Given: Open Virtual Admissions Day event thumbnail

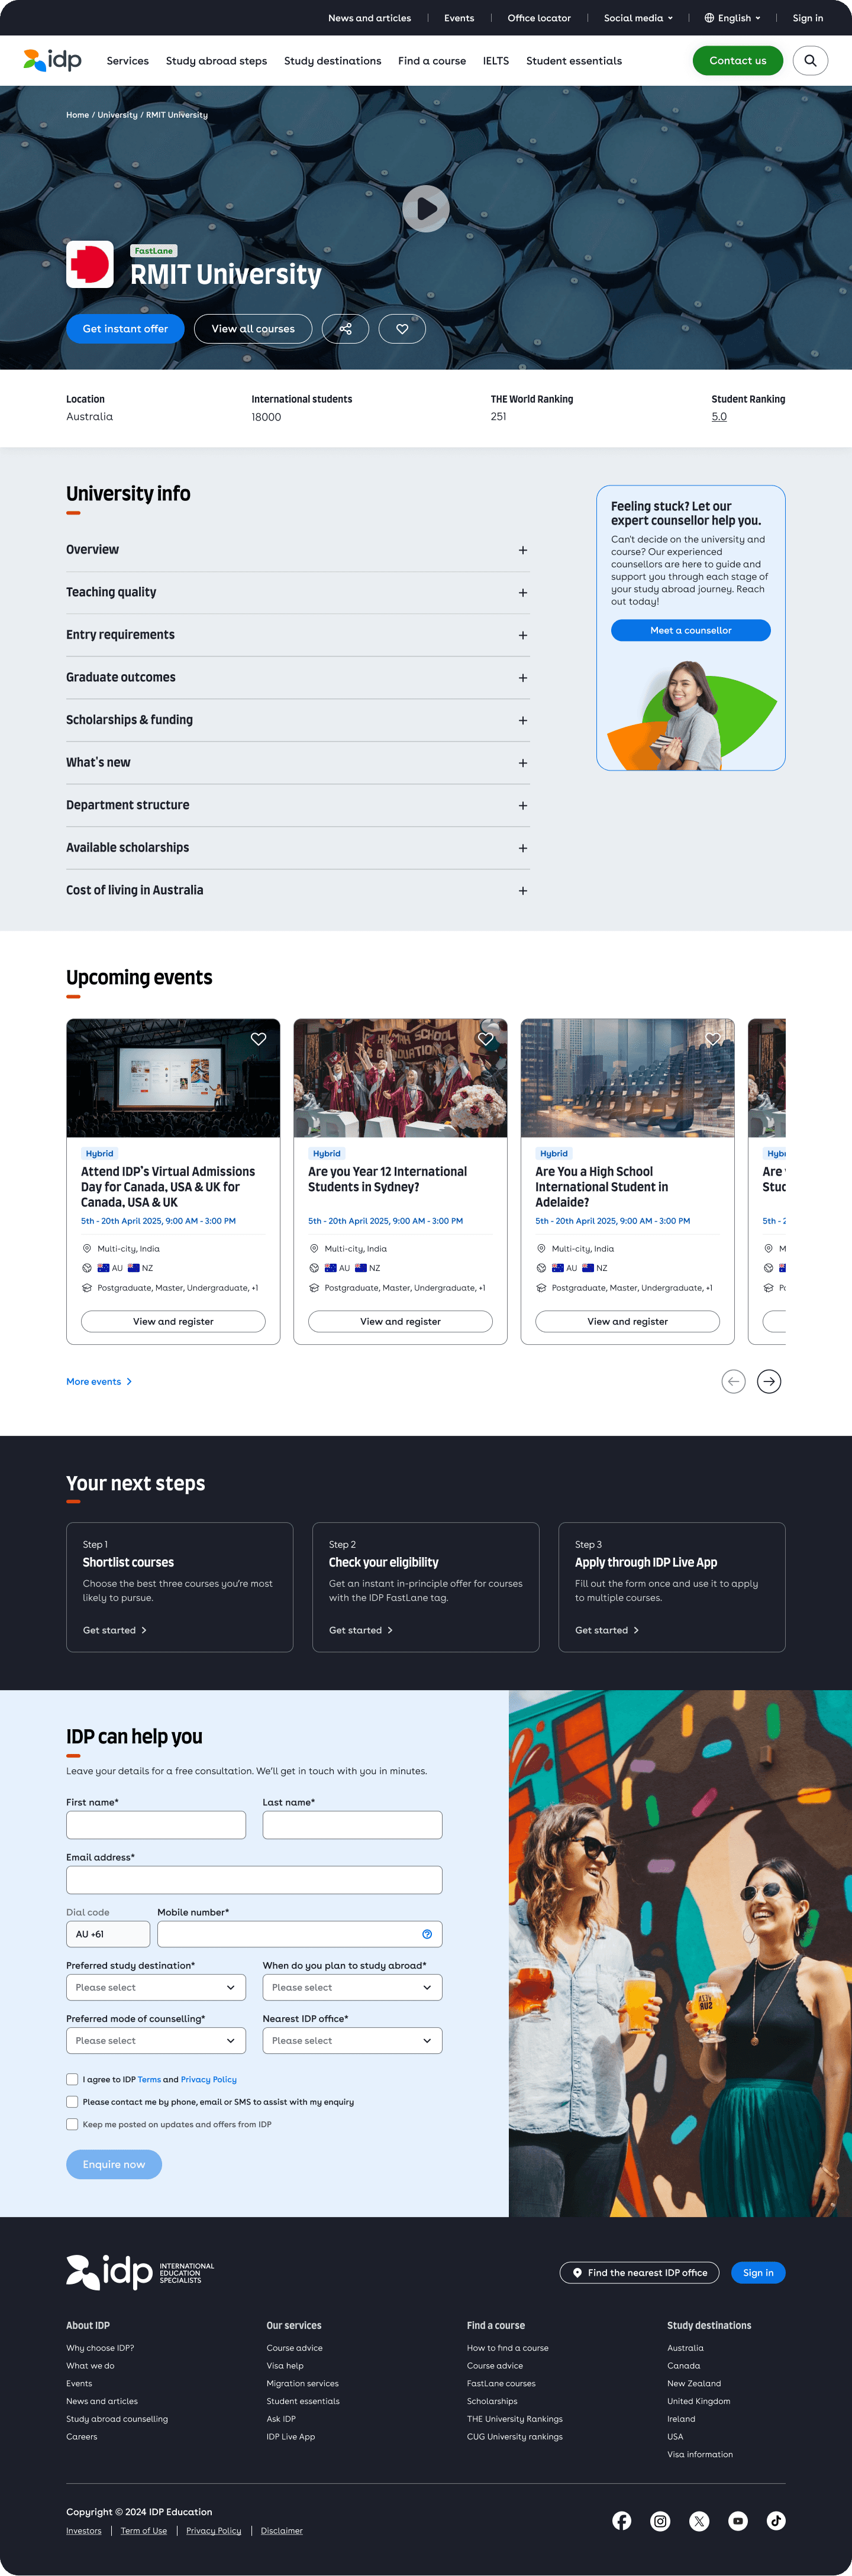Looking at the screenshot, I should tap(173, 1078).
